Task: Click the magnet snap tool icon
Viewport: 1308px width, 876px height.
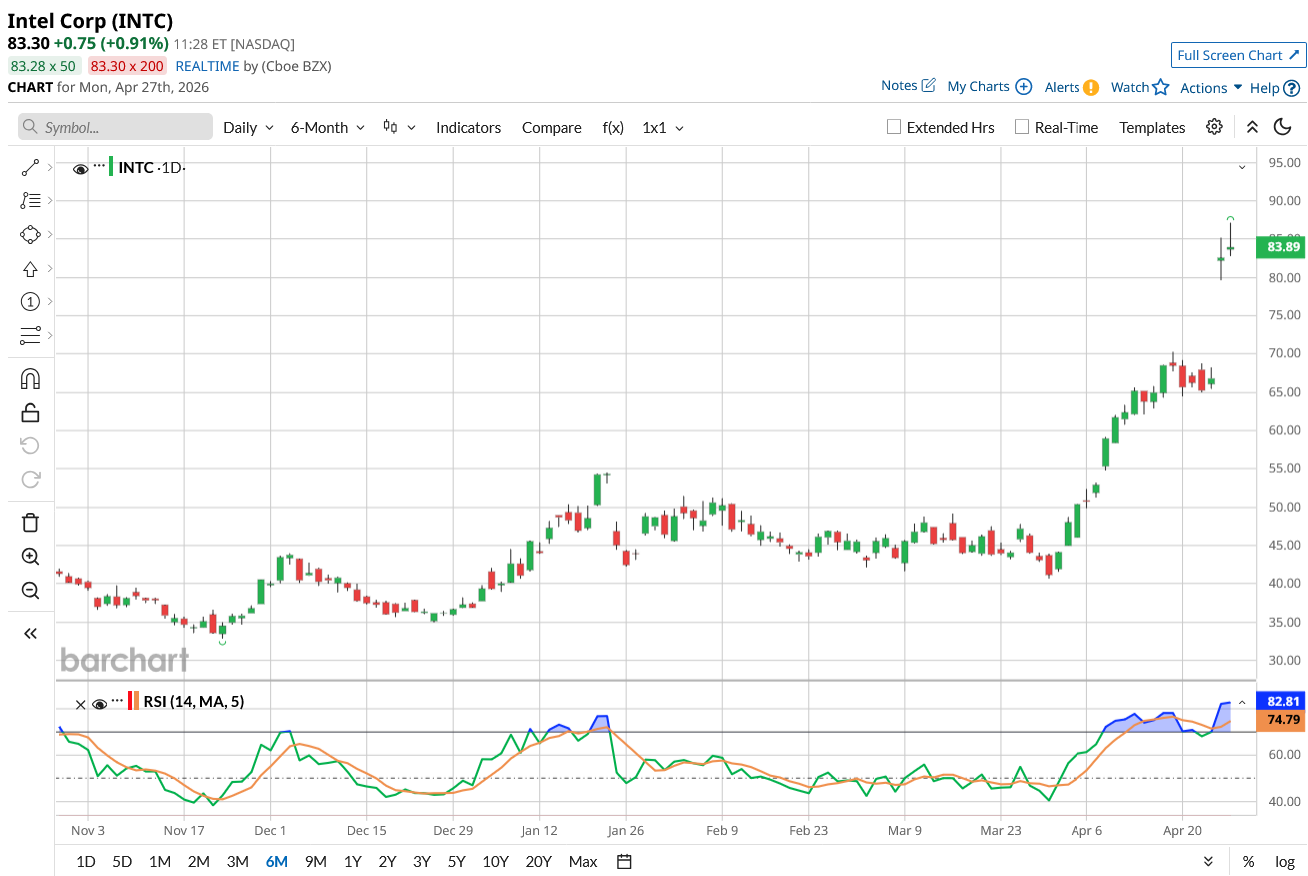Action: [x=30, y=379]
